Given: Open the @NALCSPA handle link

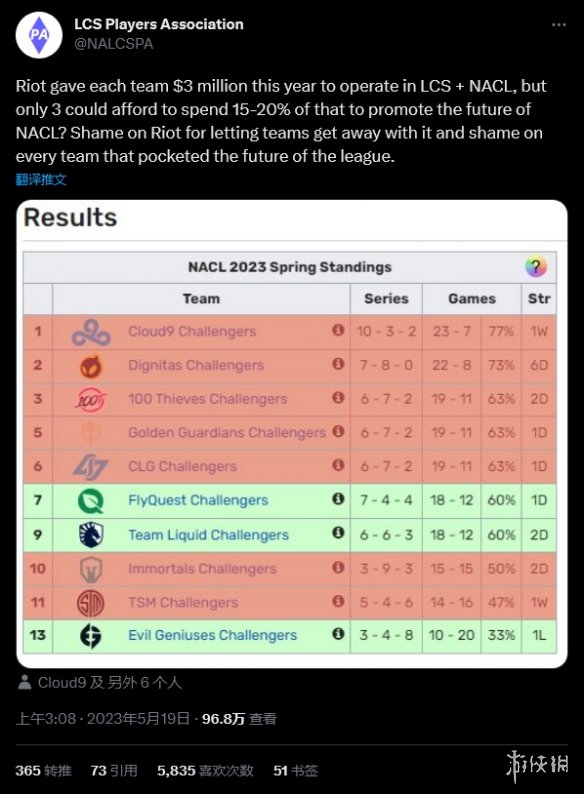Looking at the screenshot, I should [x=113, y=44].
